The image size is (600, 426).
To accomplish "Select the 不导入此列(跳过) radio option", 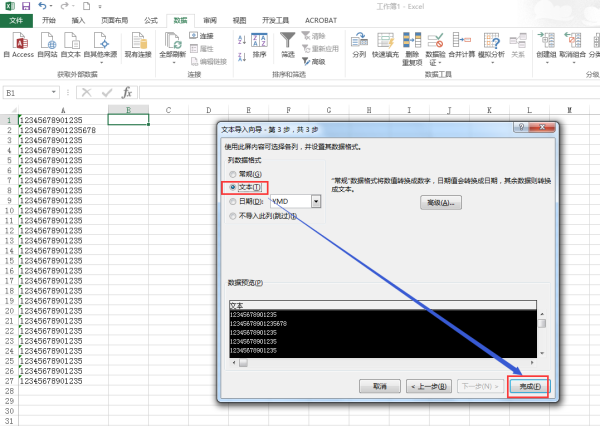I will pos(235,215).
